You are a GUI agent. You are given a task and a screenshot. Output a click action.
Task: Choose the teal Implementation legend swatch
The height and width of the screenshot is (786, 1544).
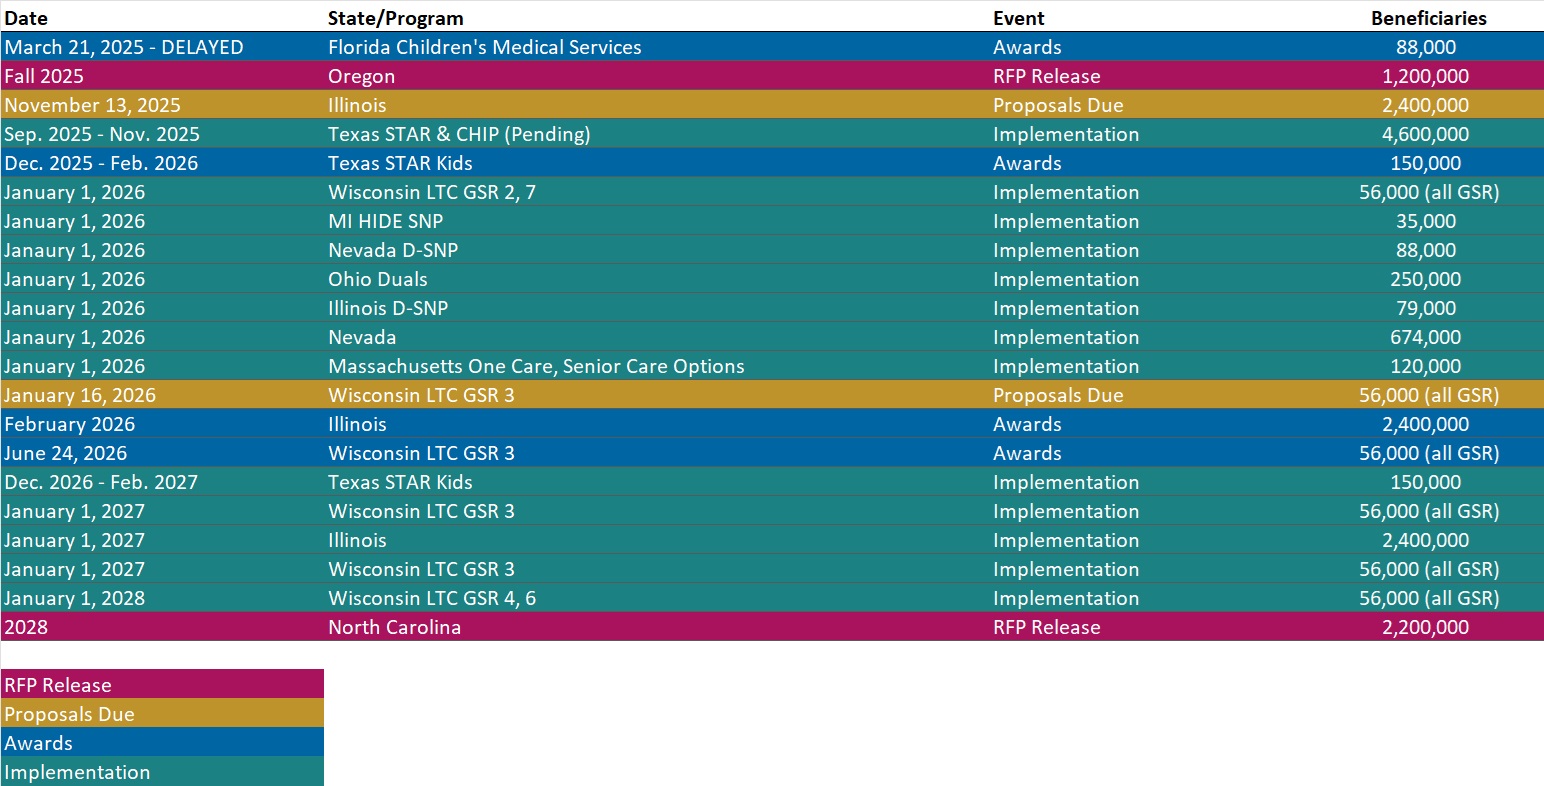pos(162,772)
